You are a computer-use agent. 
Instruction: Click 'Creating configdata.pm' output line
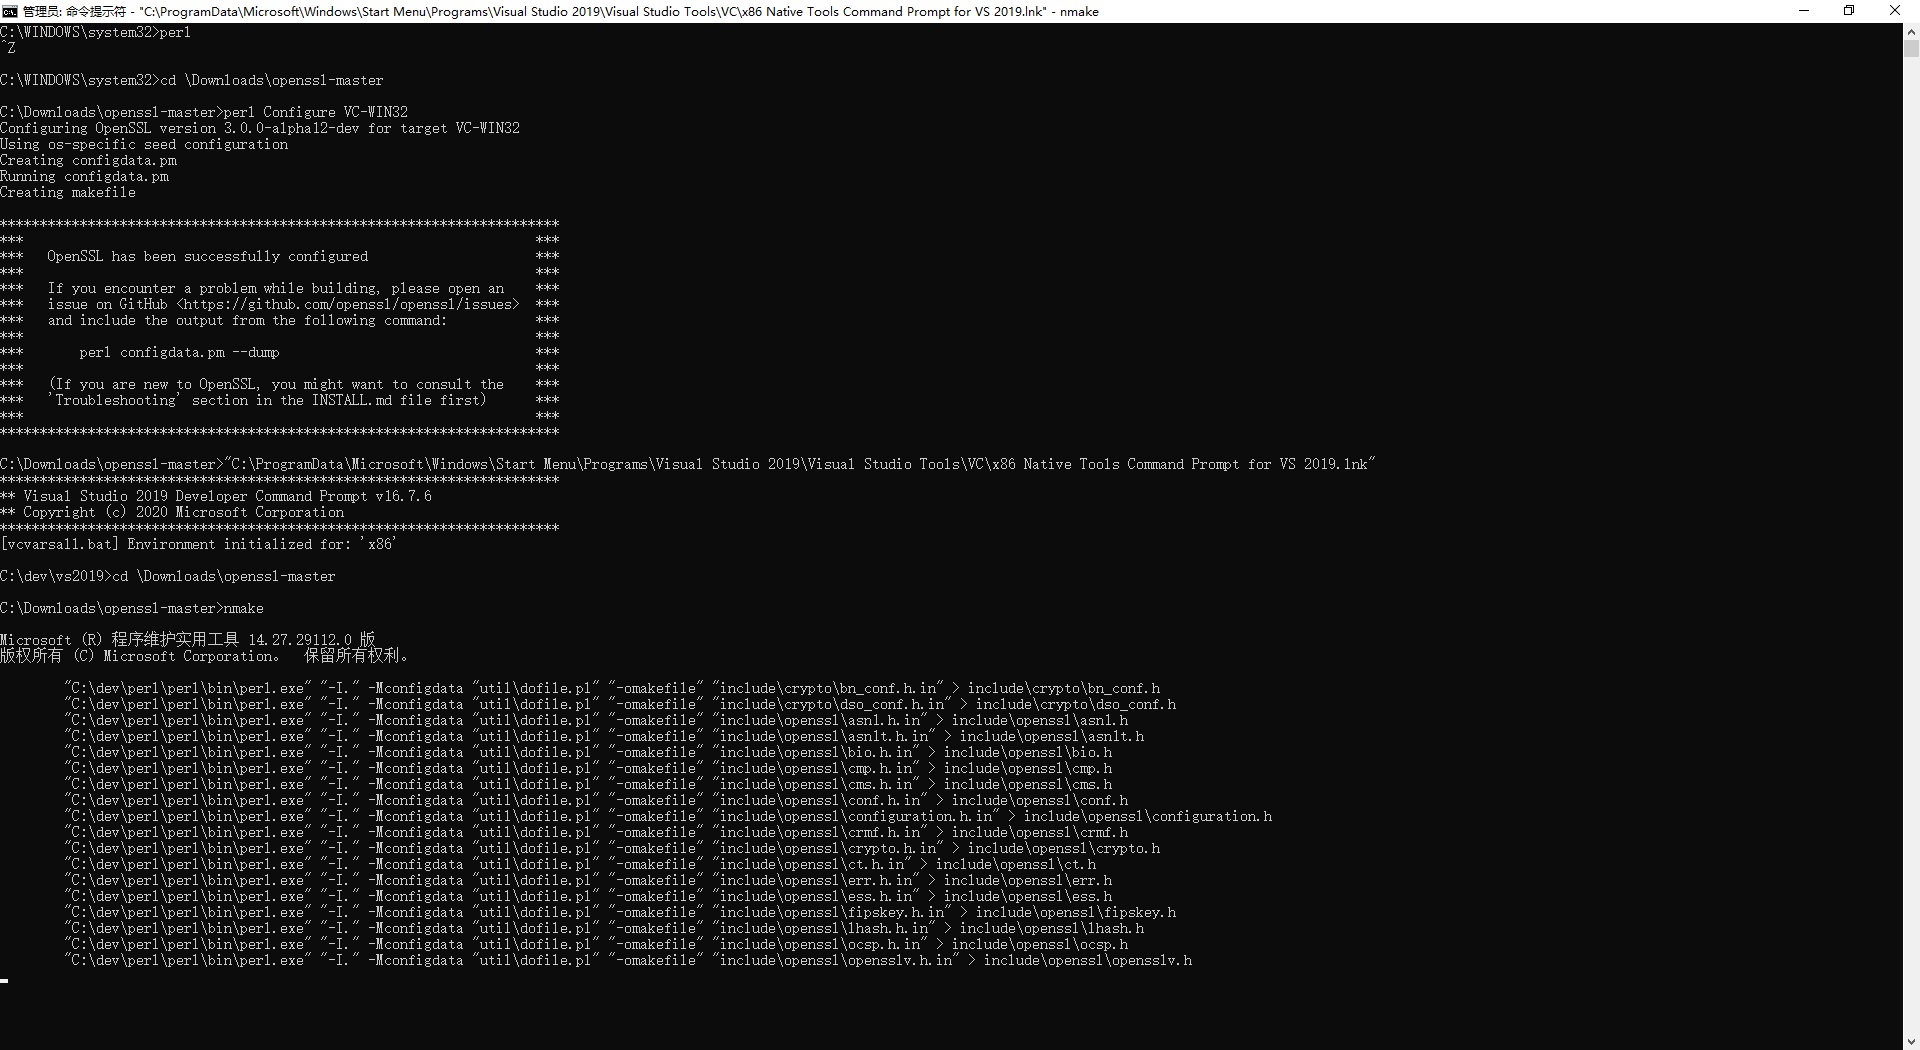89,160
